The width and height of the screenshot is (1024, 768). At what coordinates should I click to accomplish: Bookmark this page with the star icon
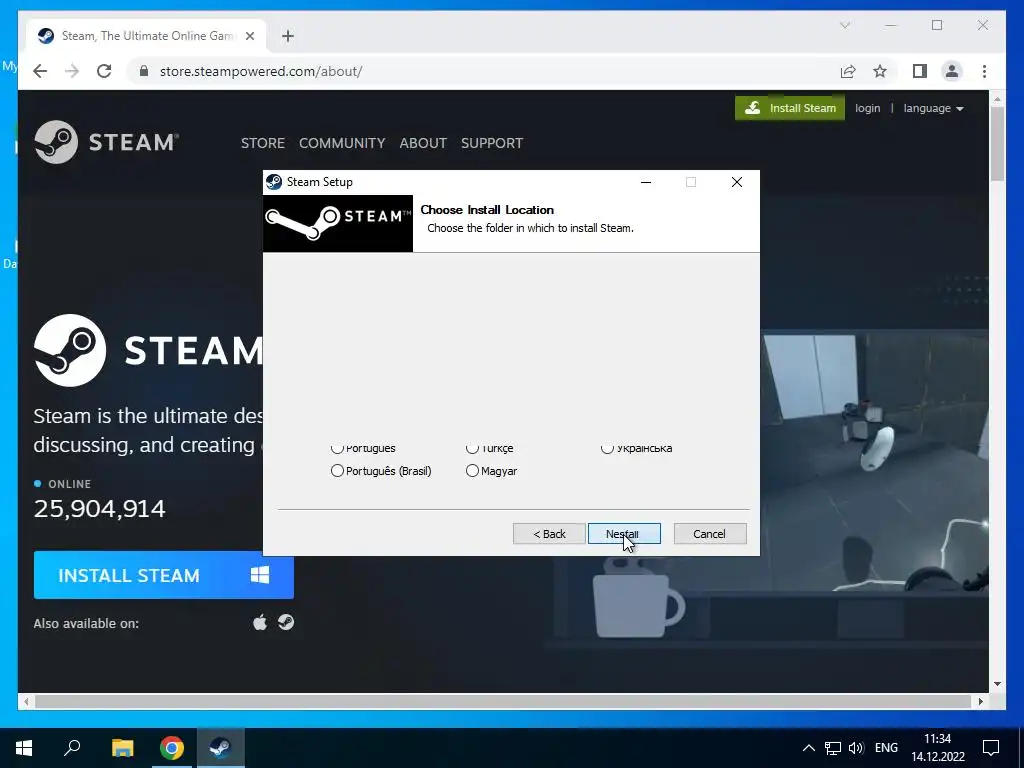point(880,71)
